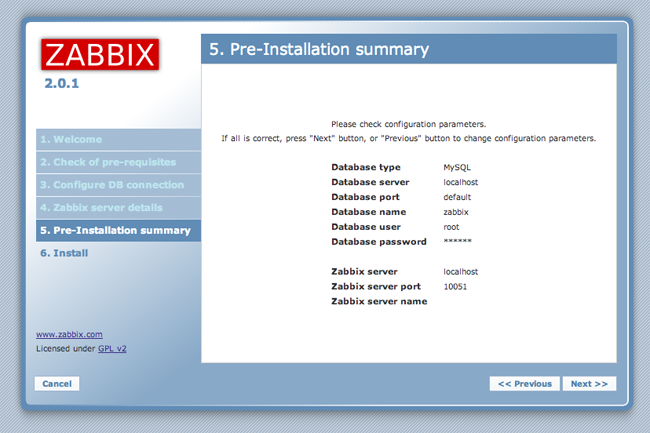Go to step 1 Welcome
The image size is (650, 433).
click(x=71, y=139)
